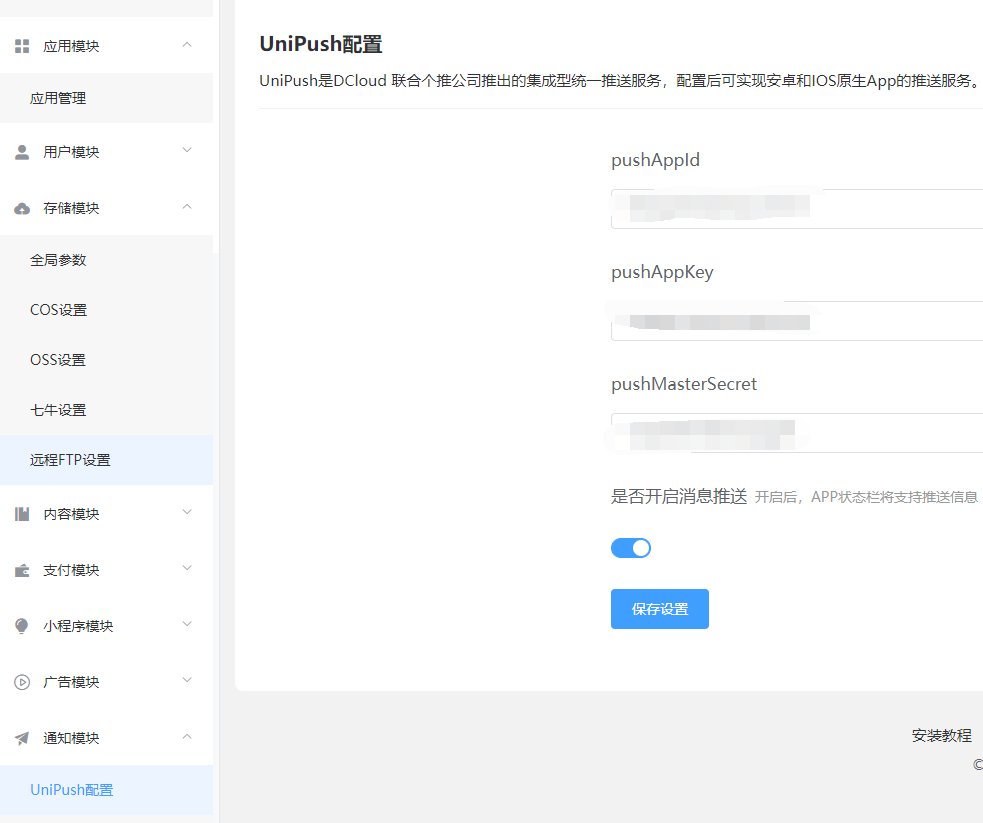Select 七牛设置 in the sidebar
This screenshot has width=983, height=823.
pyautogui.click(x=107, y=410)
